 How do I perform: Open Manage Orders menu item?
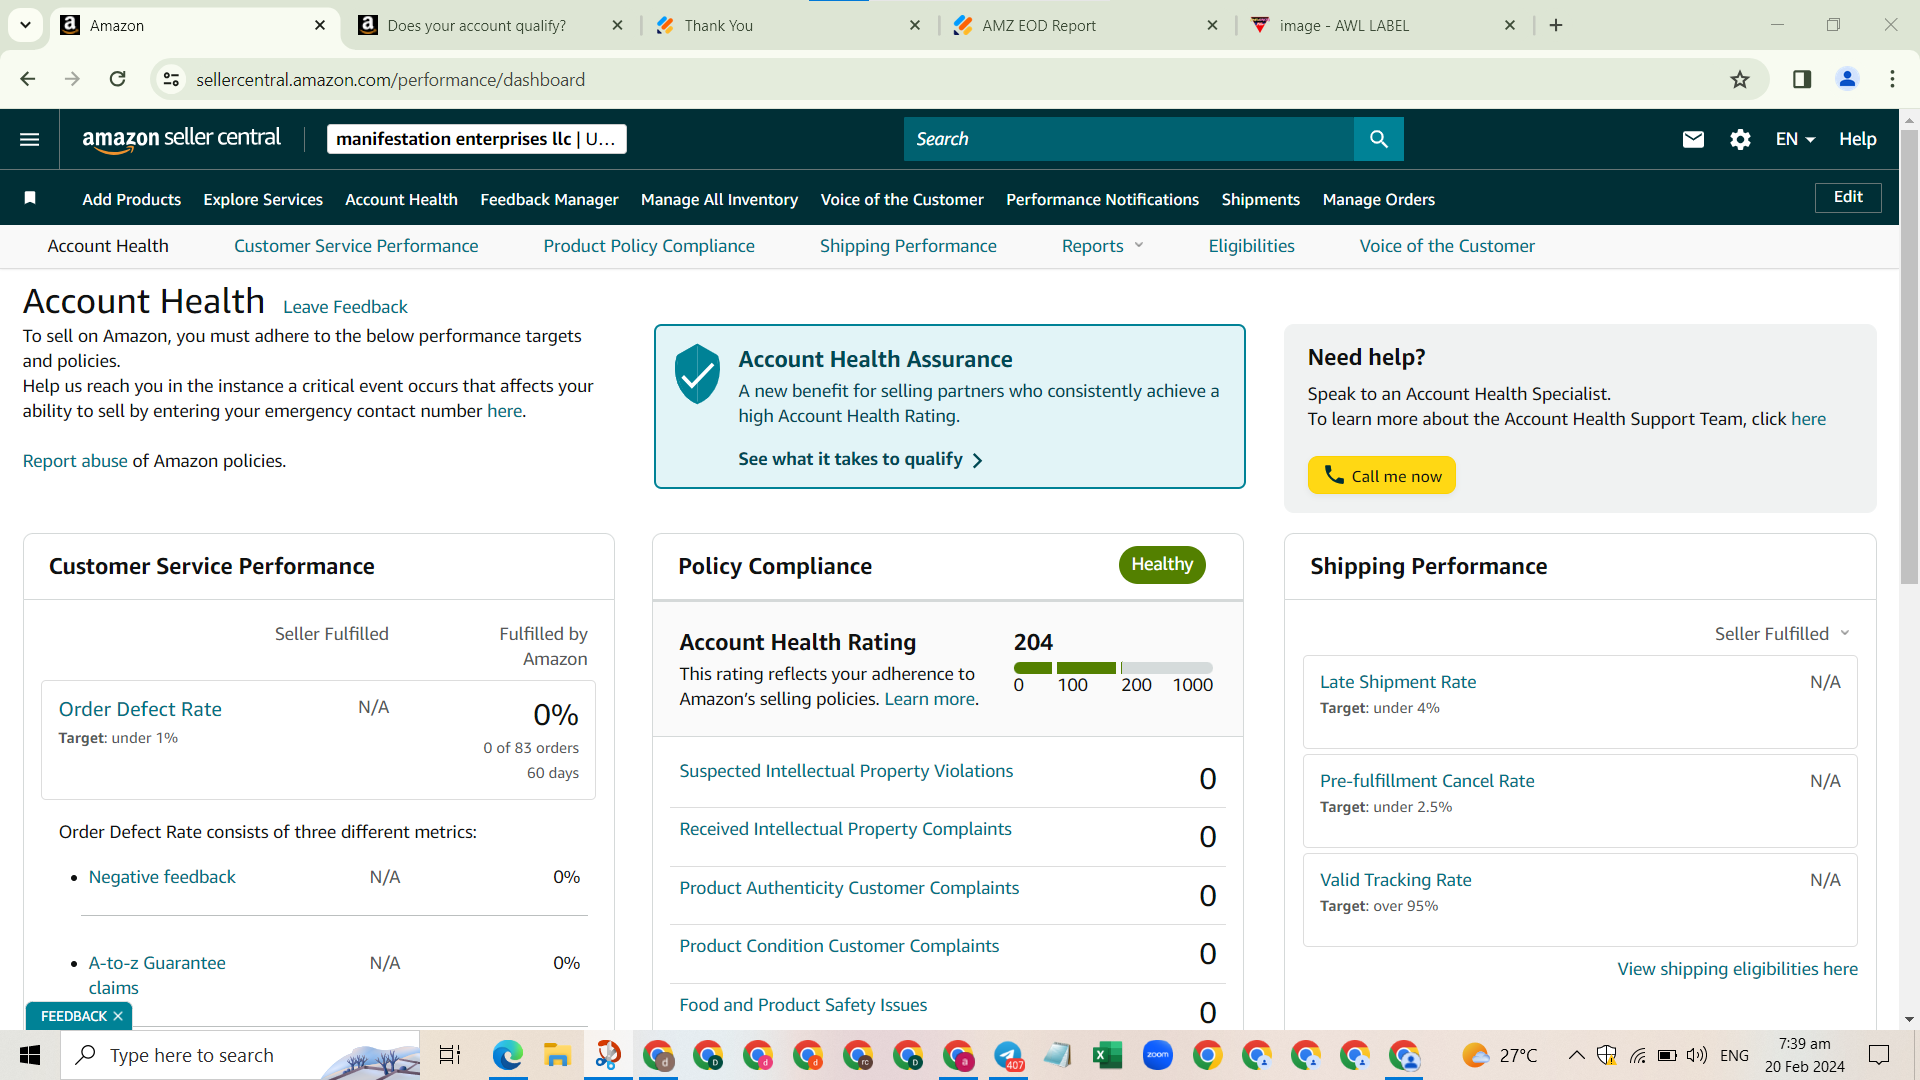point(1378,199)
